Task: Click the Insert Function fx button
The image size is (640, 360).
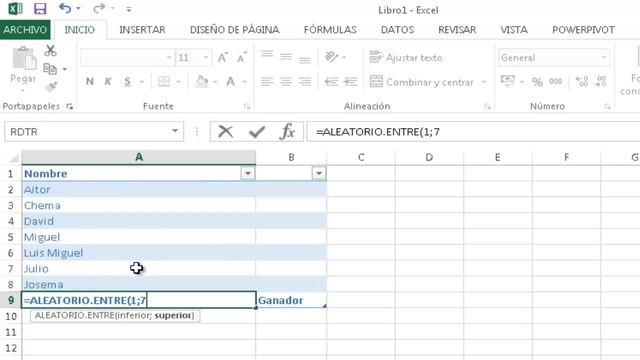Action: point(287,131)
